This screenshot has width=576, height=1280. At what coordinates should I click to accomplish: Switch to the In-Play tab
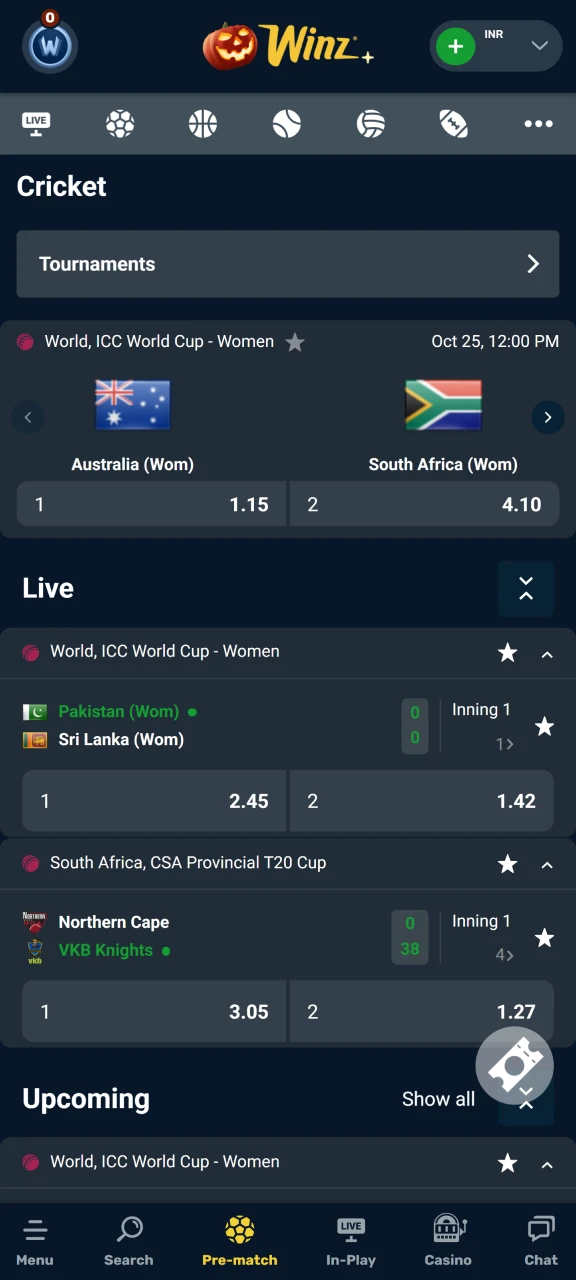(x=351, y=1240)
